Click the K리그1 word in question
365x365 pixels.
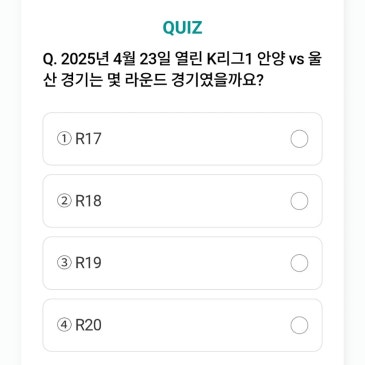click(x=229, y=60)
